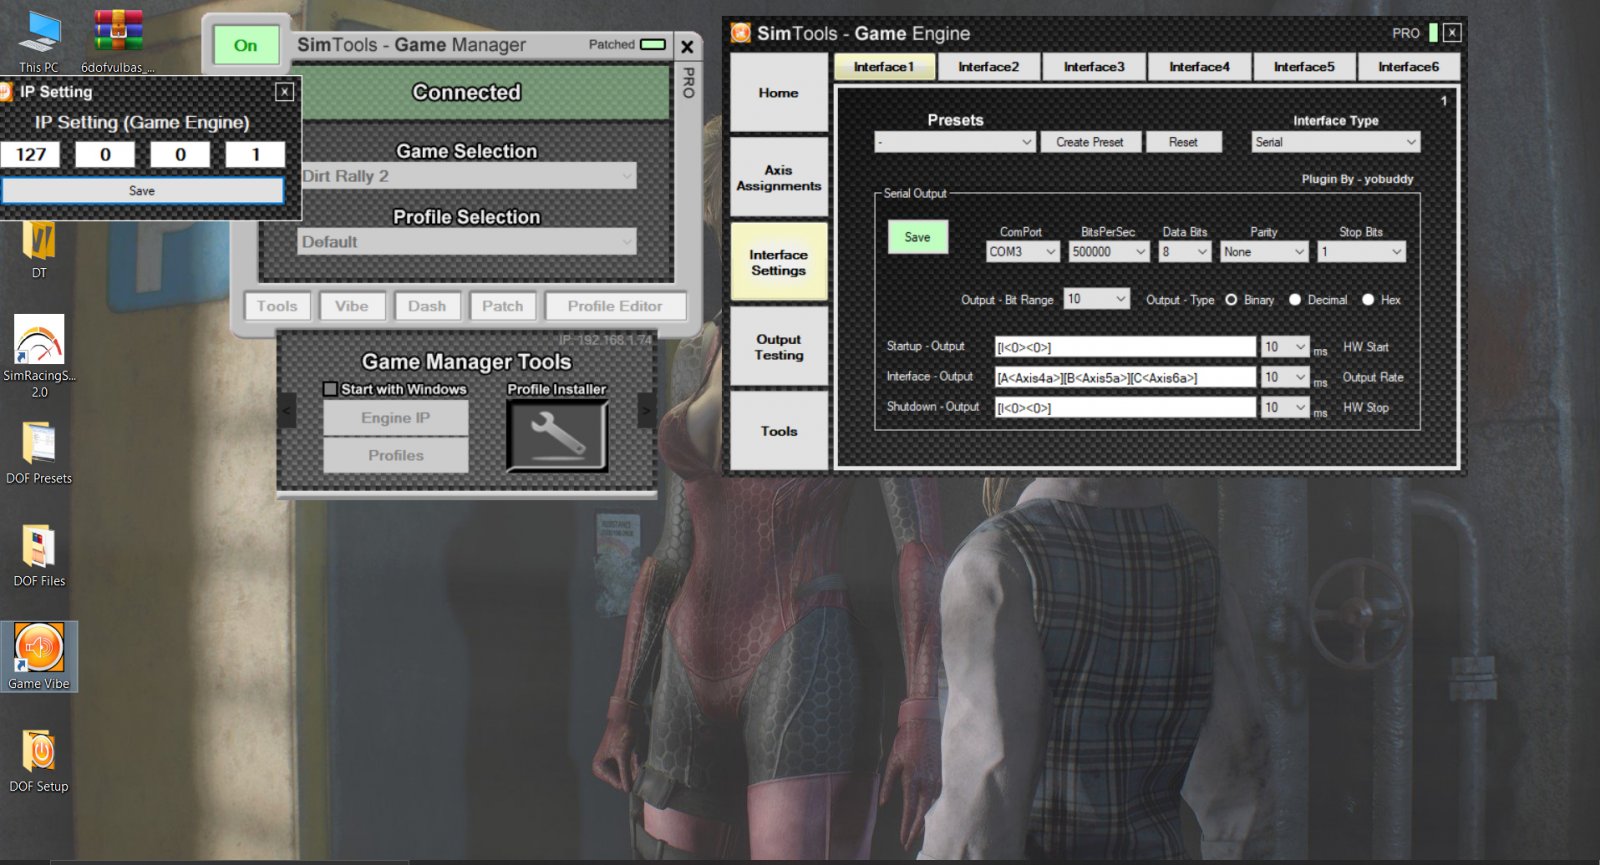Open Axis Assignments section

click(x=779, y=178)
